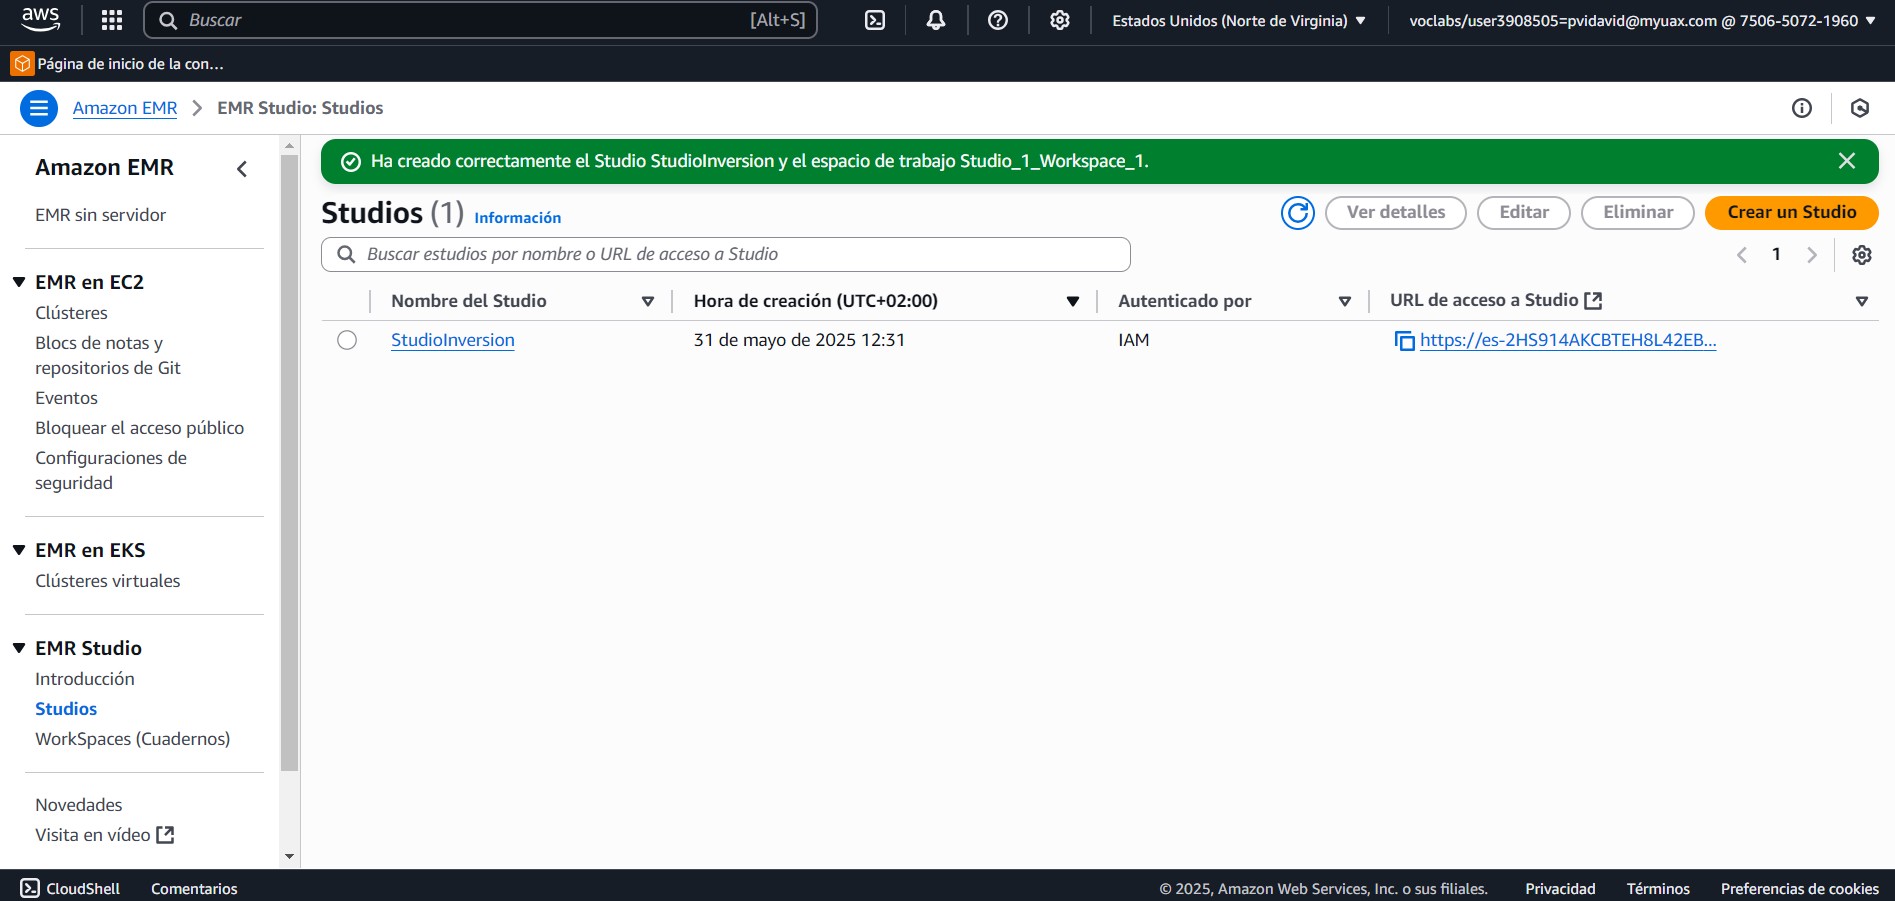
Task: Open the StudioInversion link
Action: (x=453, y=340)
